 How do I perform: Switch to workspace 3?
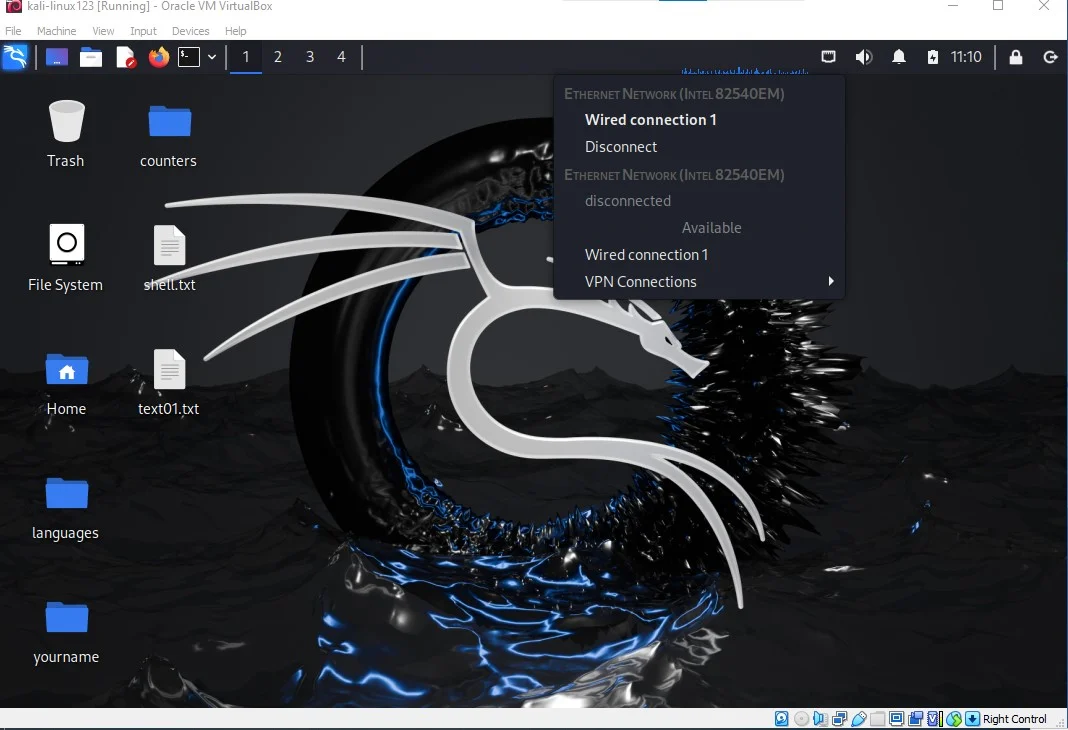[310, 57]
